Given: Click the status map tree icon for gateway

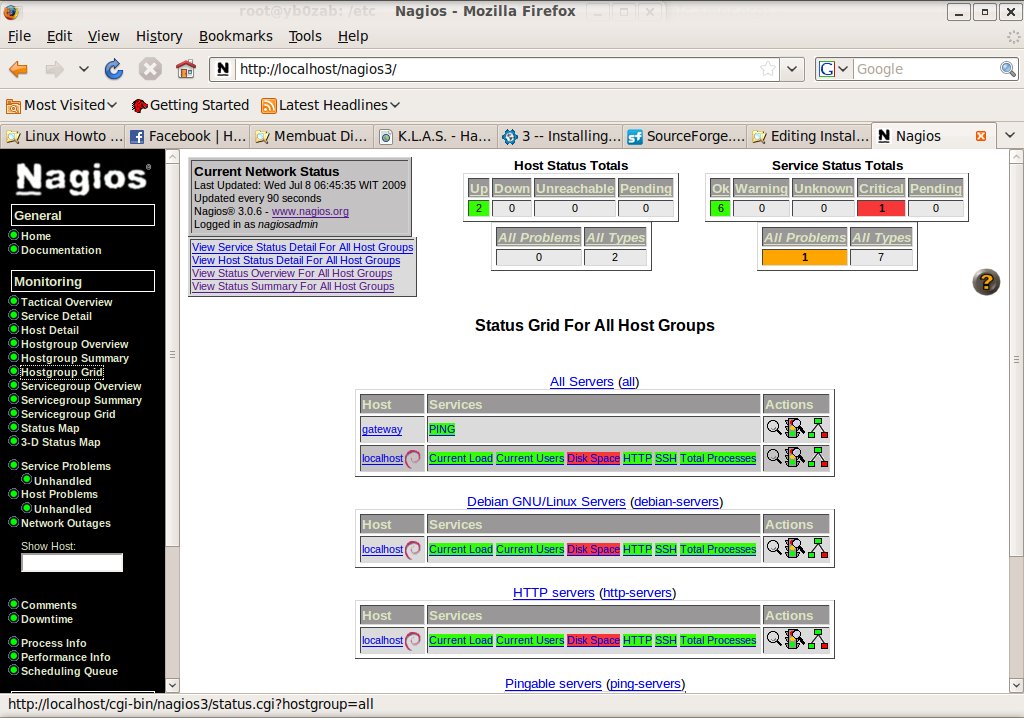Looking at the screenshot, I should tap(818, 429).
